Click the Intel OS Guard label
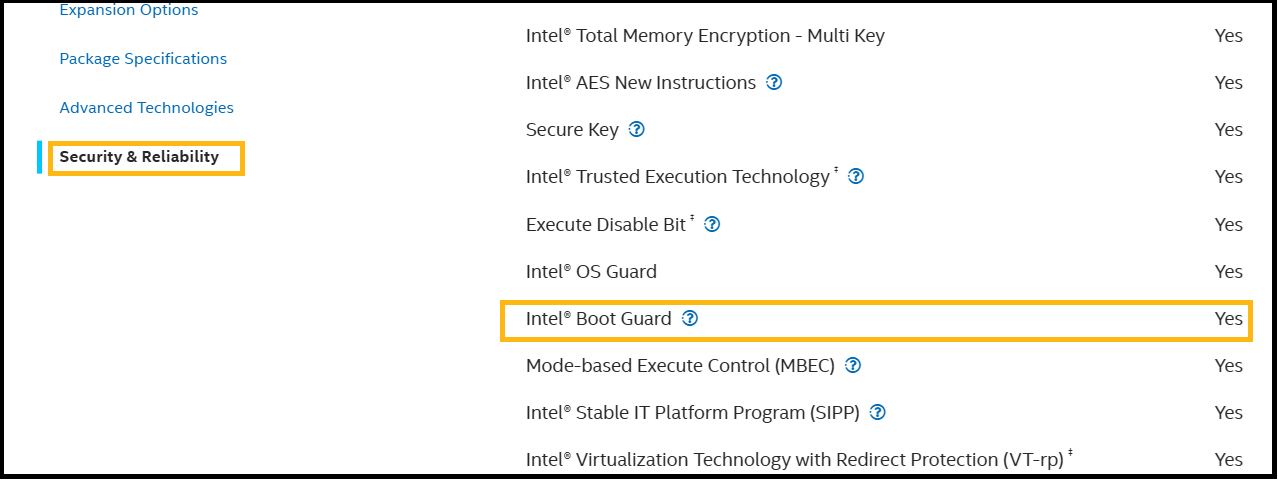This screenshot has height=480, width=1278. [x=591, y=272]
